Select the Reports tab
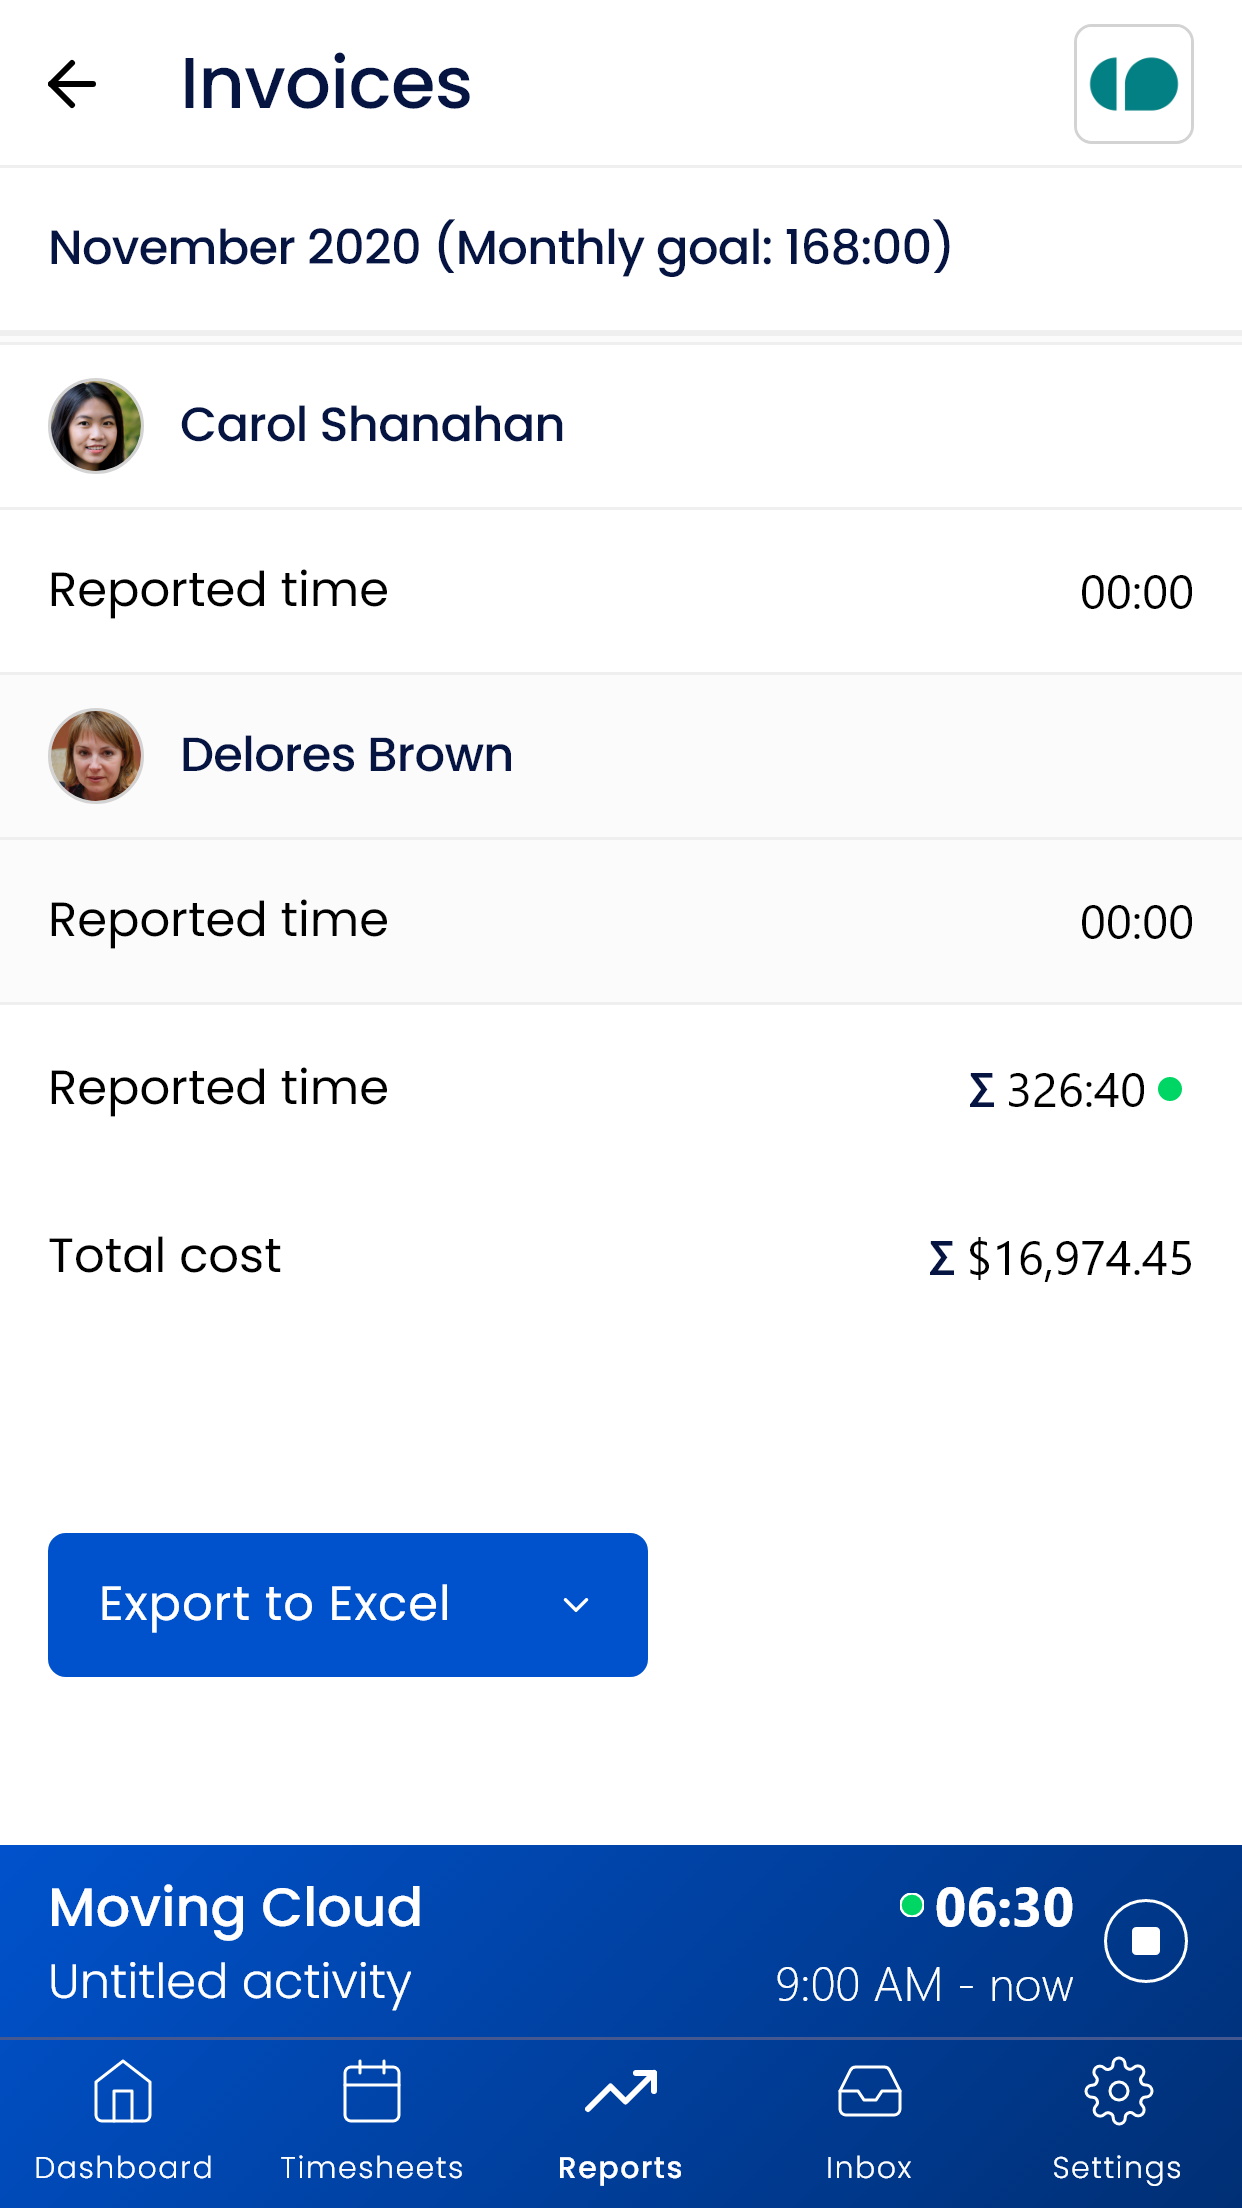The width and height of the screenshot is (1242, 2208). click(620, 2118)
